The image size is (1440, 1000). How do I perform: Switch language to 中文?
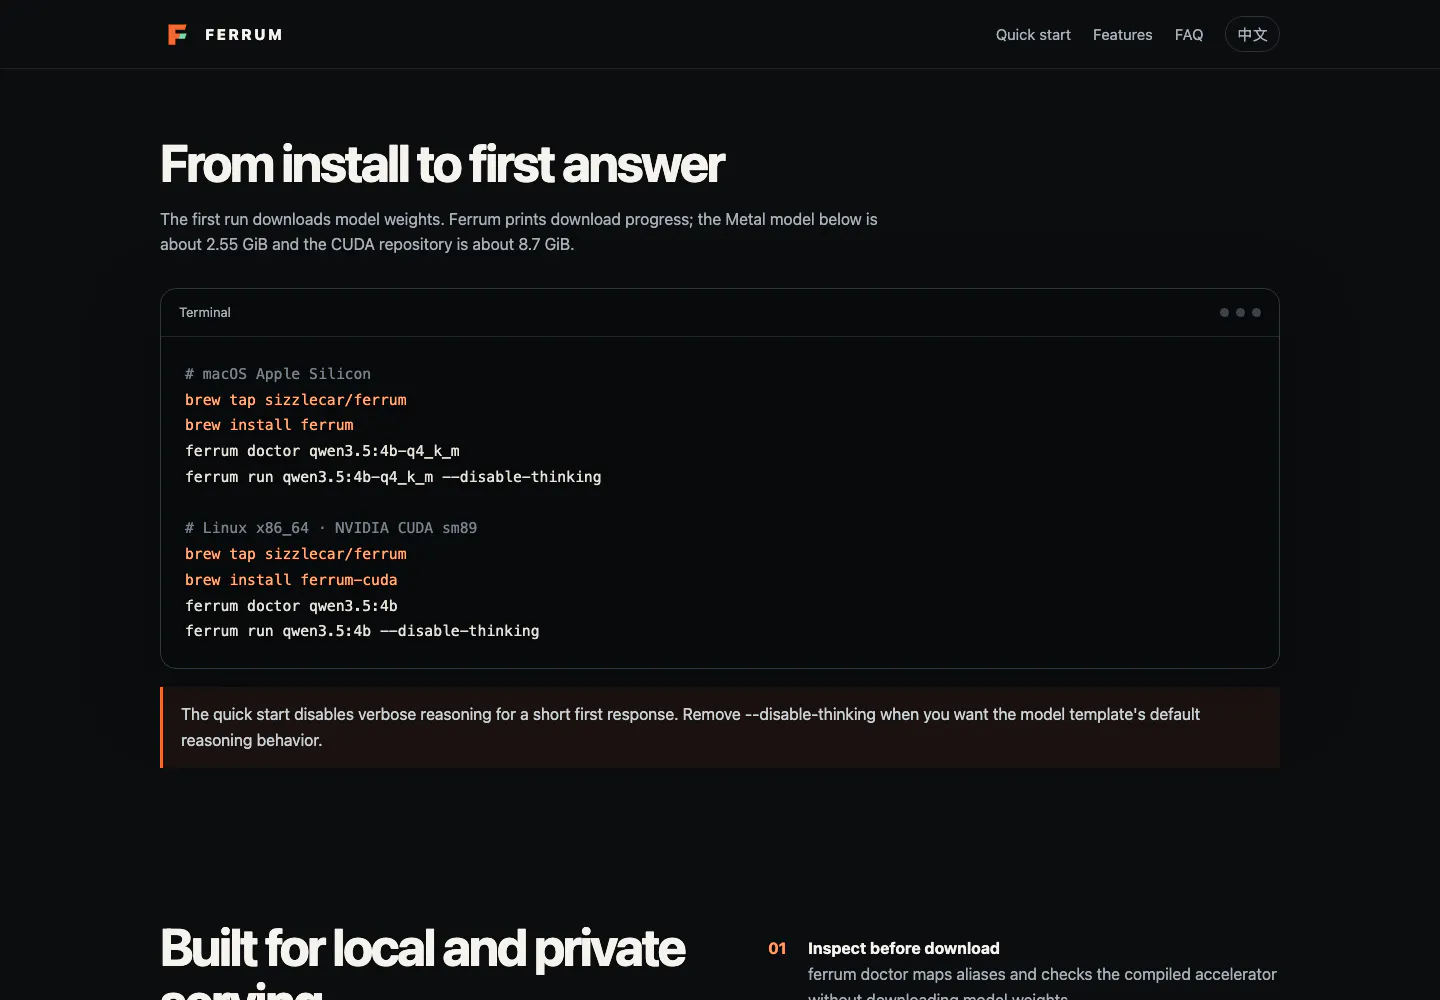1252,35
